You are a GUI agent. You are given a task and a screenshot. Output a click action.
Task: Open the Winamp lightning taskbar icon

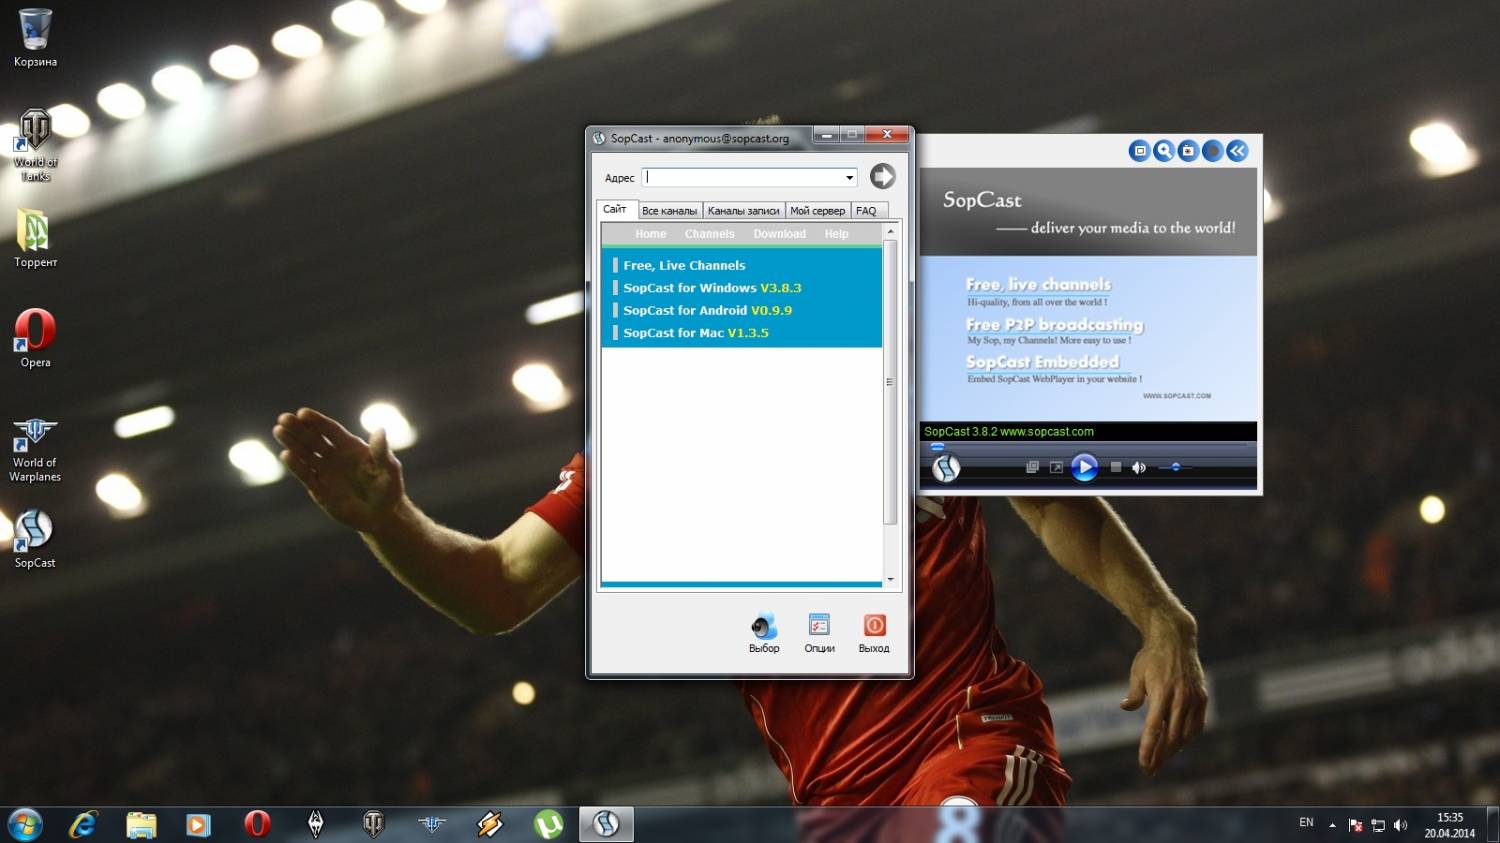pyautogui.click(x=489, y=824)
